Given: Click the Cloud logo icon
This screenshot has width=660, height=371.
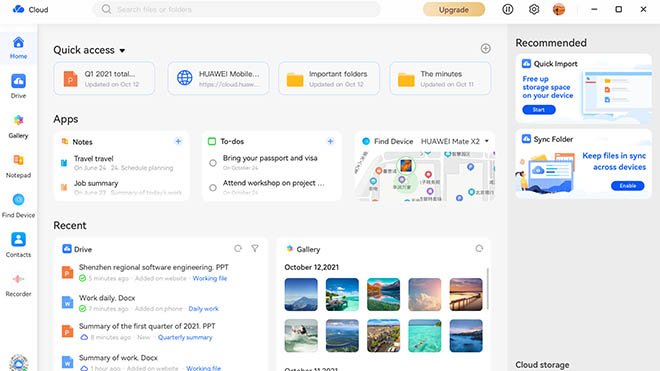Looking at the screenshot, I should coord(19,9).
